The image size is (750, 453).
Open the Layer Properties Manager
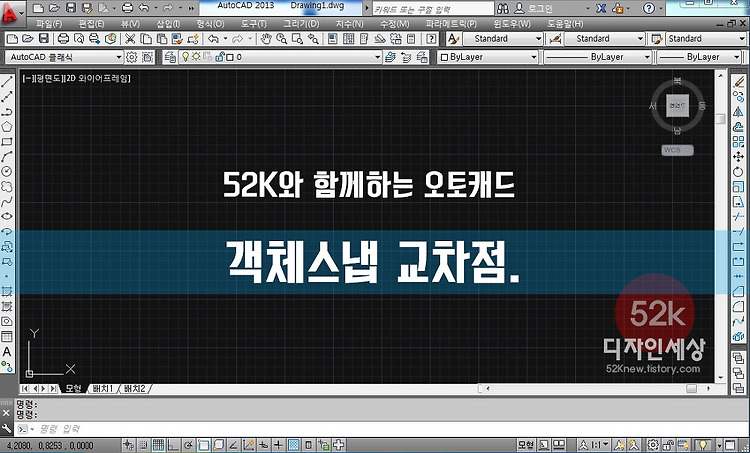pos(169,57)
